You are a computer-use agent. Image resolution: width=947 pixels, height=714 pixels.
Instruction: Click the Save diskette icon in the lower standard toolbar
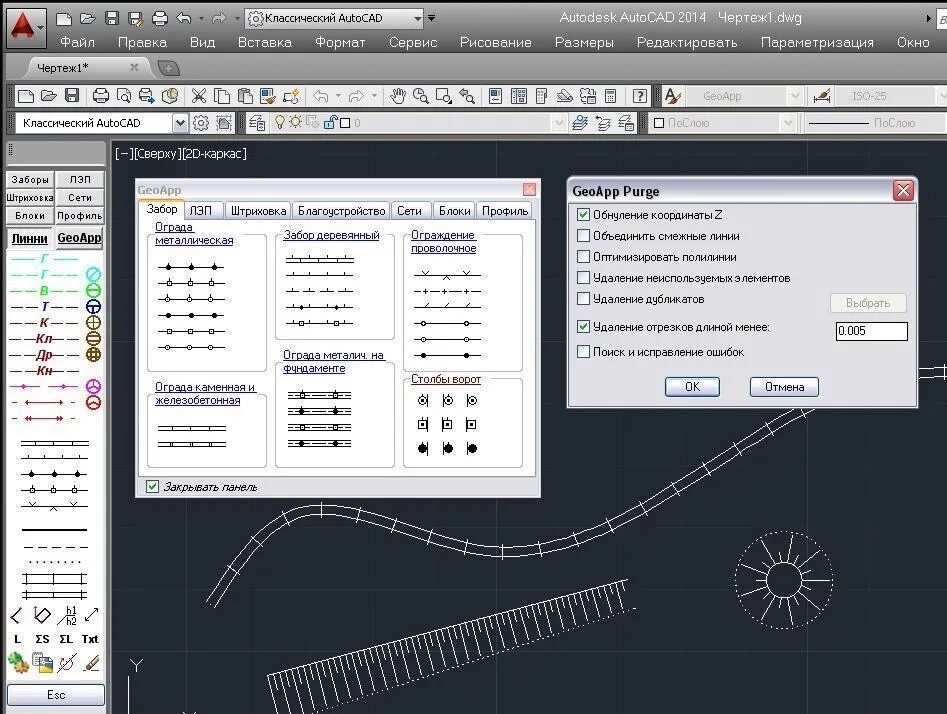(72, 95)
